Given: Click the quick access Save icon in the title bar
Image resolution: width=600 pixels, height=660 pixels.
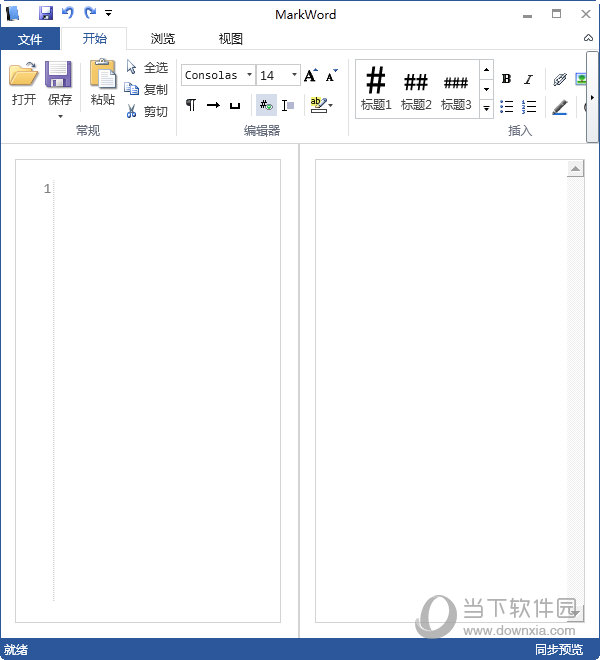Looking at the screenshot, I should coord(45,13).
